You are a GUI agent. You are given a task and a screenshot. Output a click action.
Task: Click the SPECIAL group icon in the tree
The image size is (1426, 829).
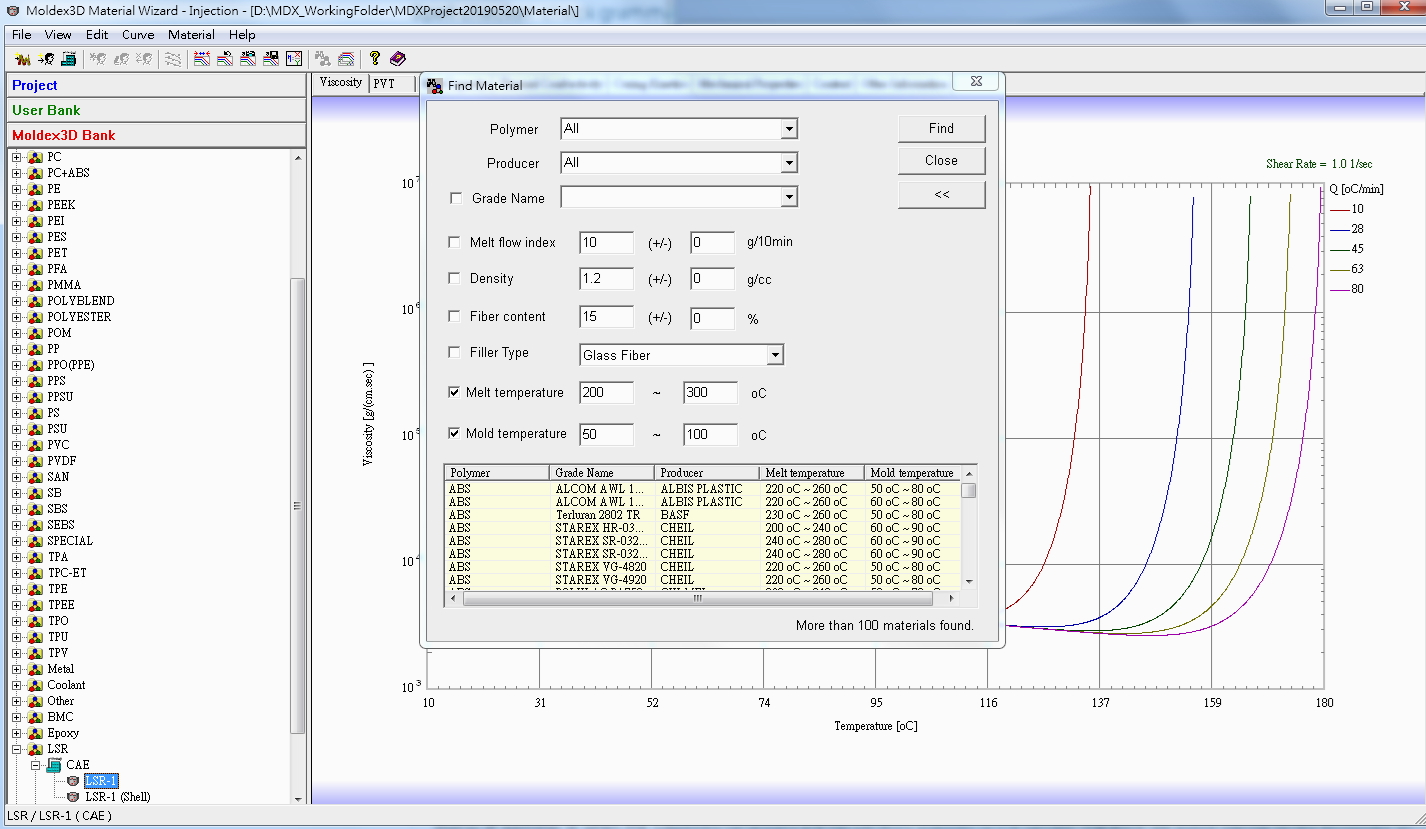click(35, 541)
